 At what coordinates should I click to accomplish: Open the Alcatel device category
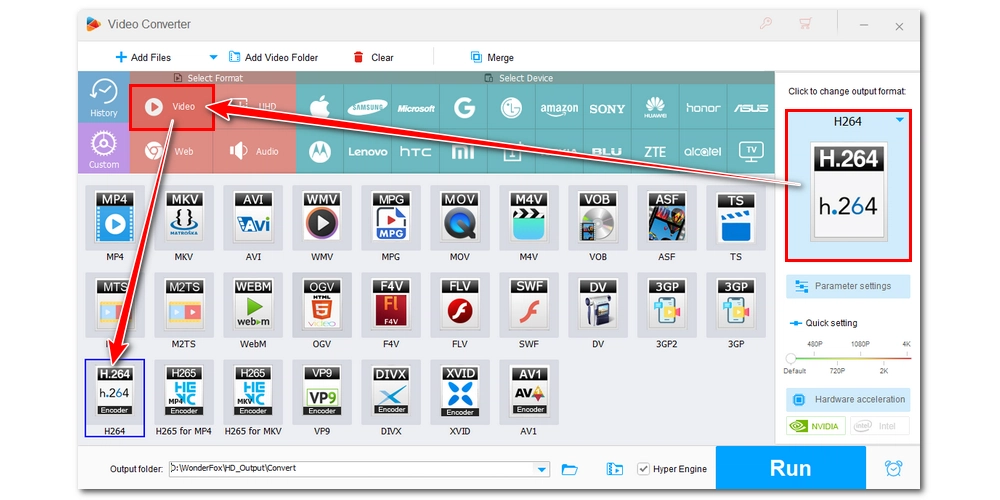click(x=703, y=152)
